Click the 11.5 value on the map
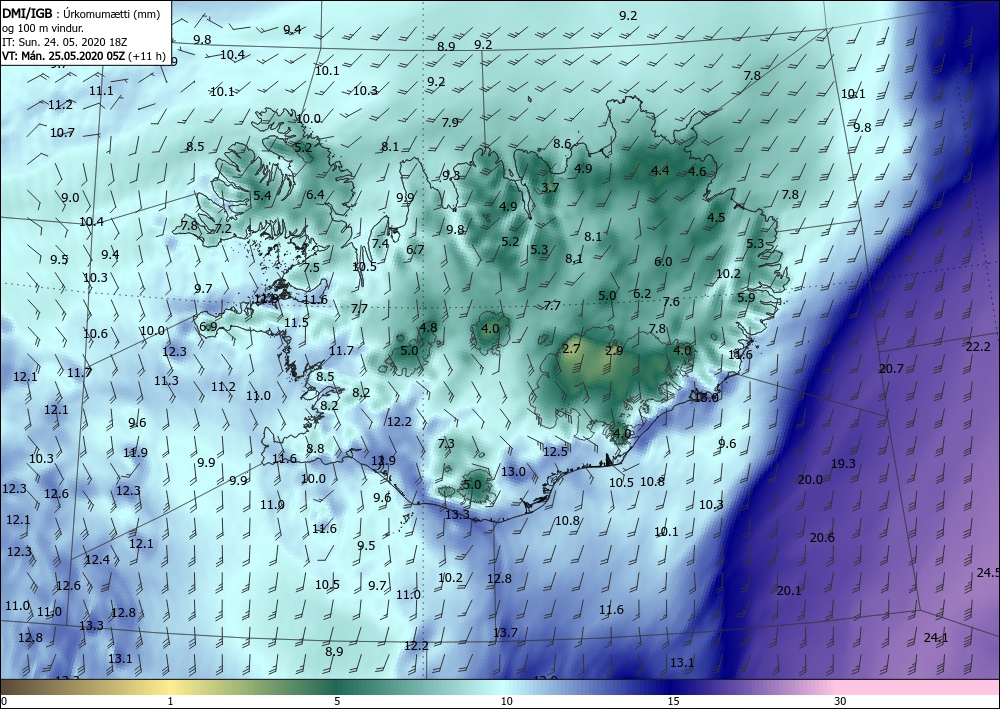The width and height of the screenshot is (1000, 709). click(296, 323)
